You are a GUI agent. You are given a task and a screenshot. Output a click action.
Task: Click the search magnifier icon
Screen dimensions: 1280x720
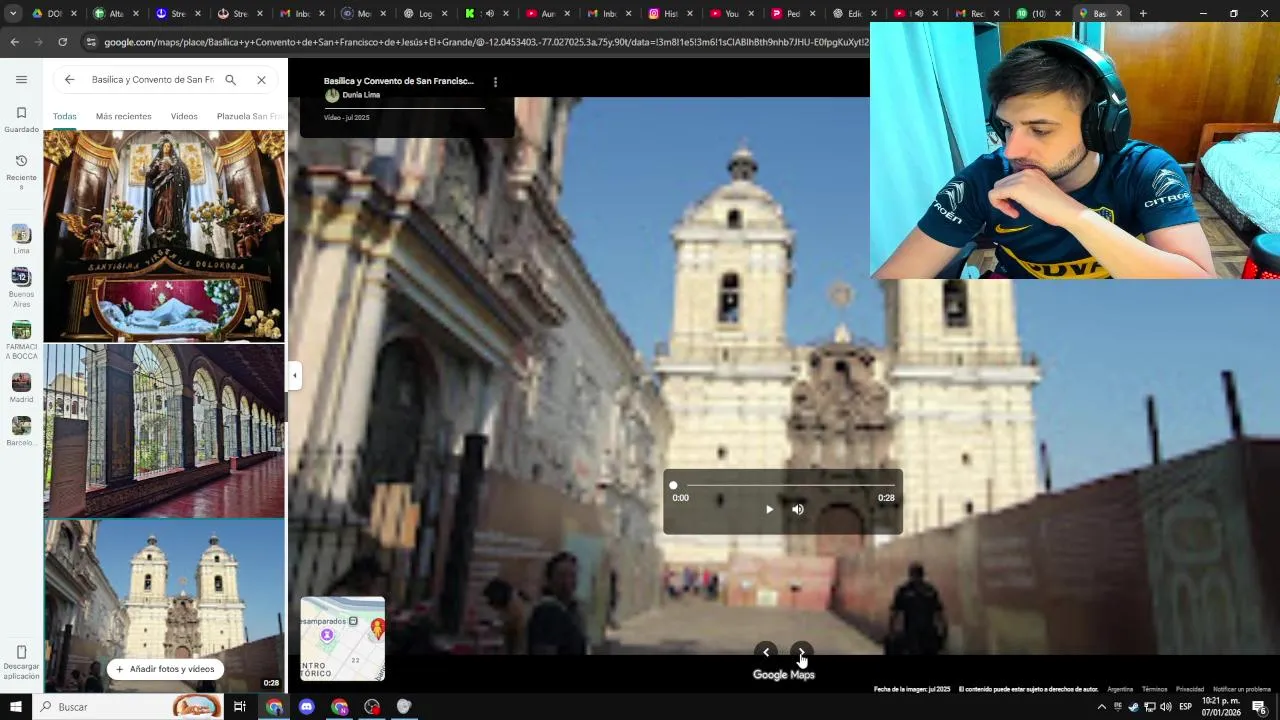230,79
